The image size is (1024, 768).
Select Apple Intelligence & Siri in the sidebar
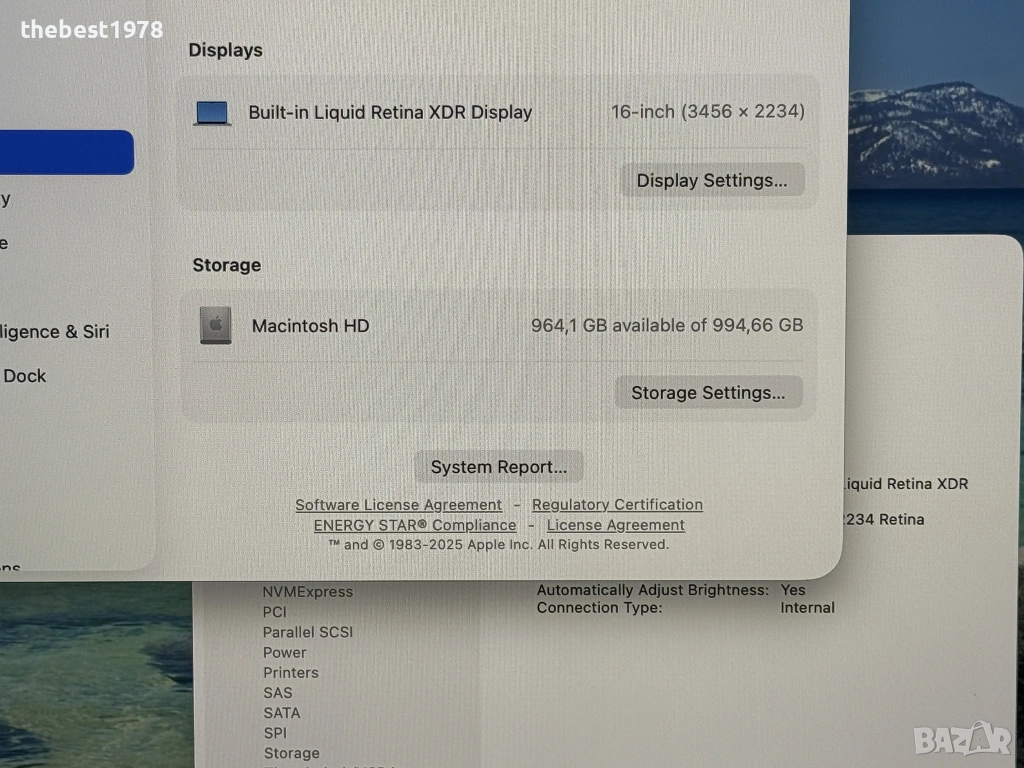(x=55, y=332)
